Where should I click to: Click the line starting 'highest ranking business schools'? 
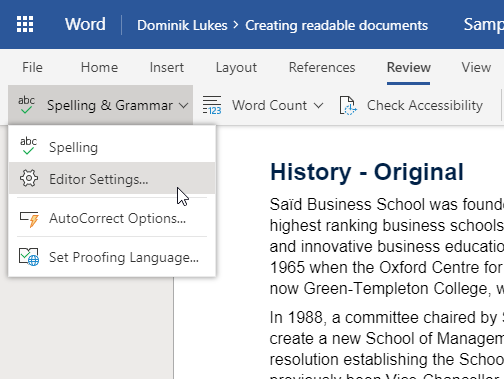387,226
